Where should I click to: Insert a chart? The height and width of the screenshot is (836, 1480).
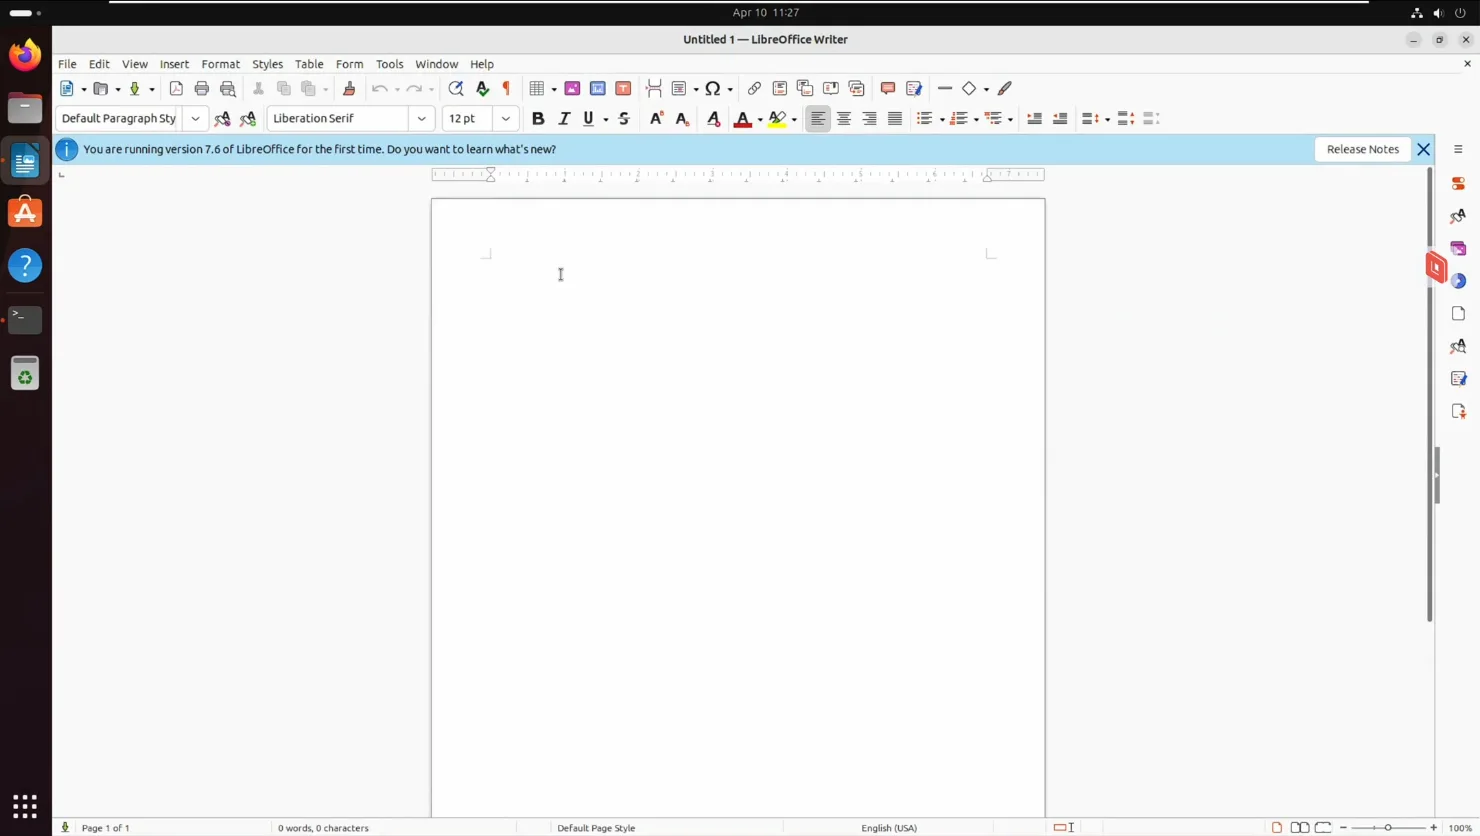tap(598, 89)
